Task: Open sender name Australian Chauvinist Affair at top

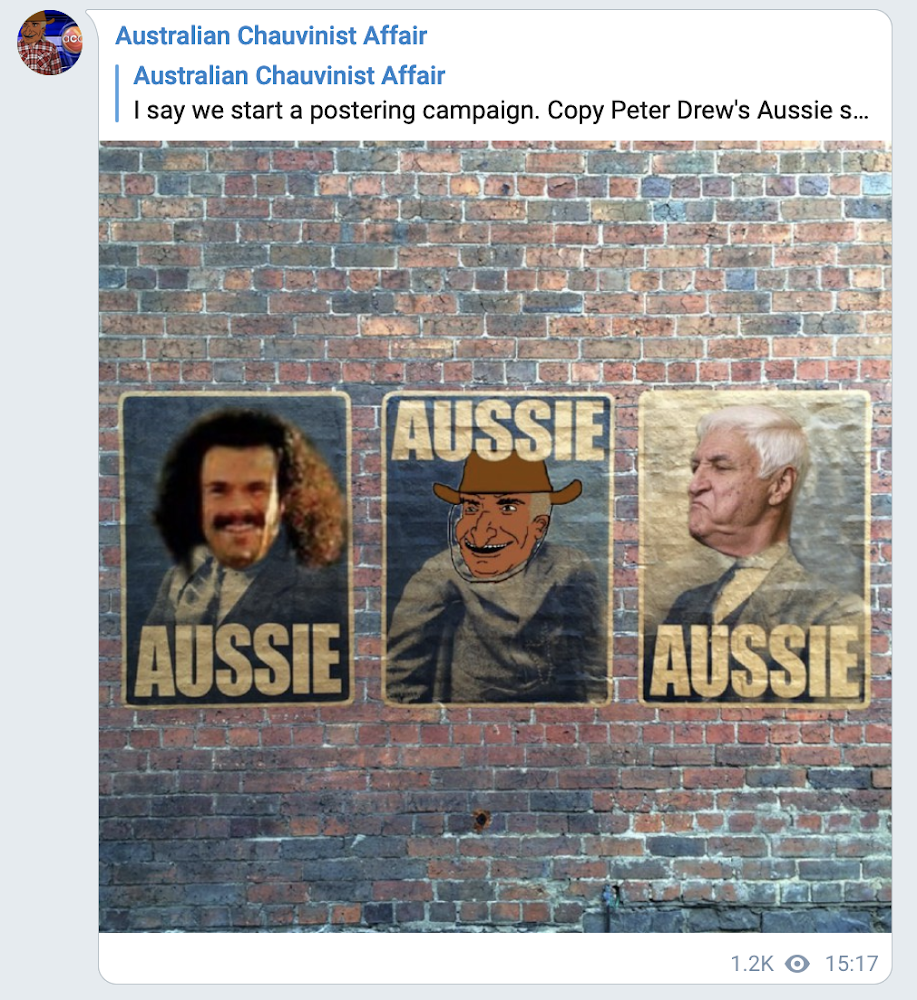Action: (x=271, y=36)
